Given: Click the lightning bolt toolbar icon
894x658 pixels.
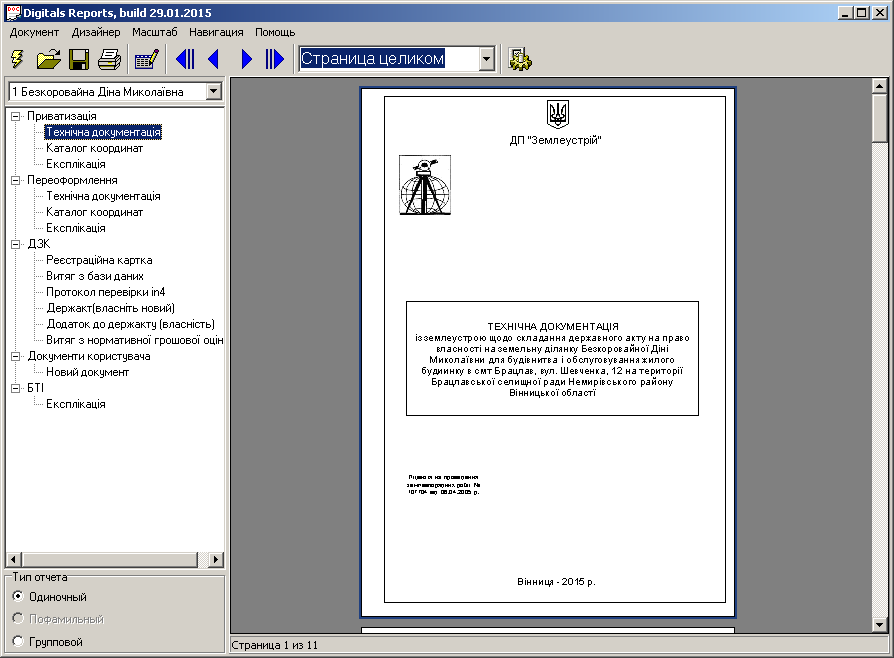Looking at the screenshot, I should click(x=18, y=59).
